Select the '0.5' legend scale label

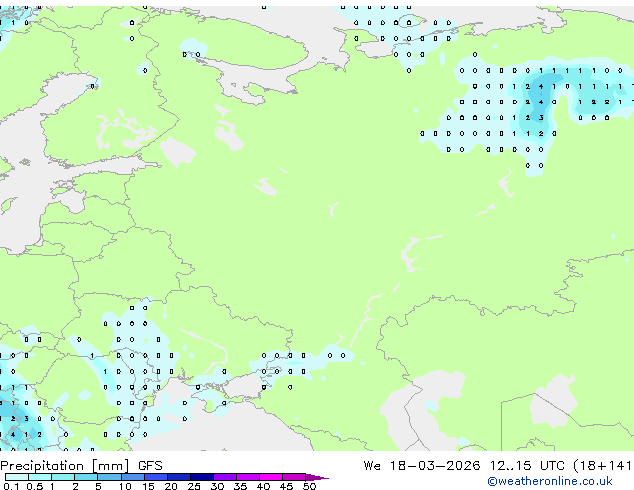coord(34,486)
